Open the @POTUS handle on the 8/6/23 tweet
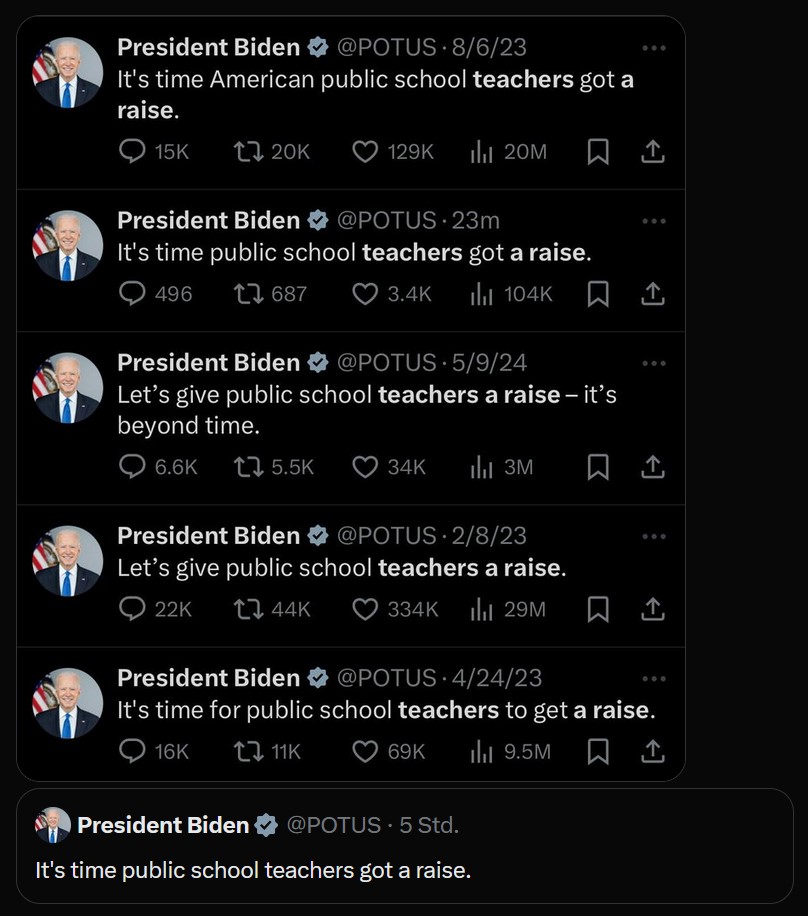Viewport: 808px width, 916px height. [386, 47]
